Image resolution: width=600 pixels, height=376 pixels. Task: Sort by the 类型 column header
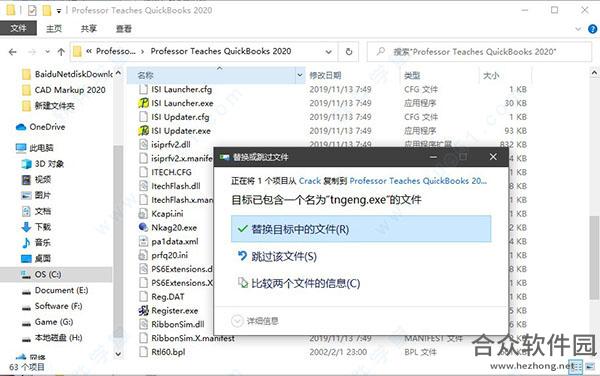pos(412,75)
